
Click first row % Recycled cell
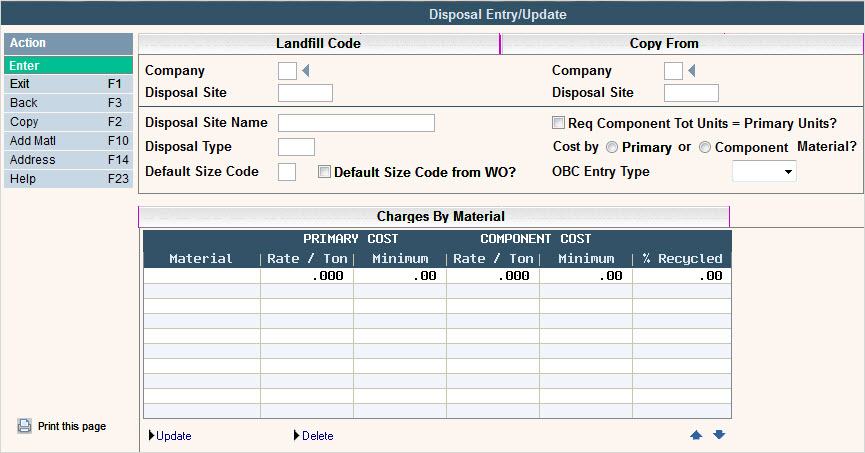[682, 276]
